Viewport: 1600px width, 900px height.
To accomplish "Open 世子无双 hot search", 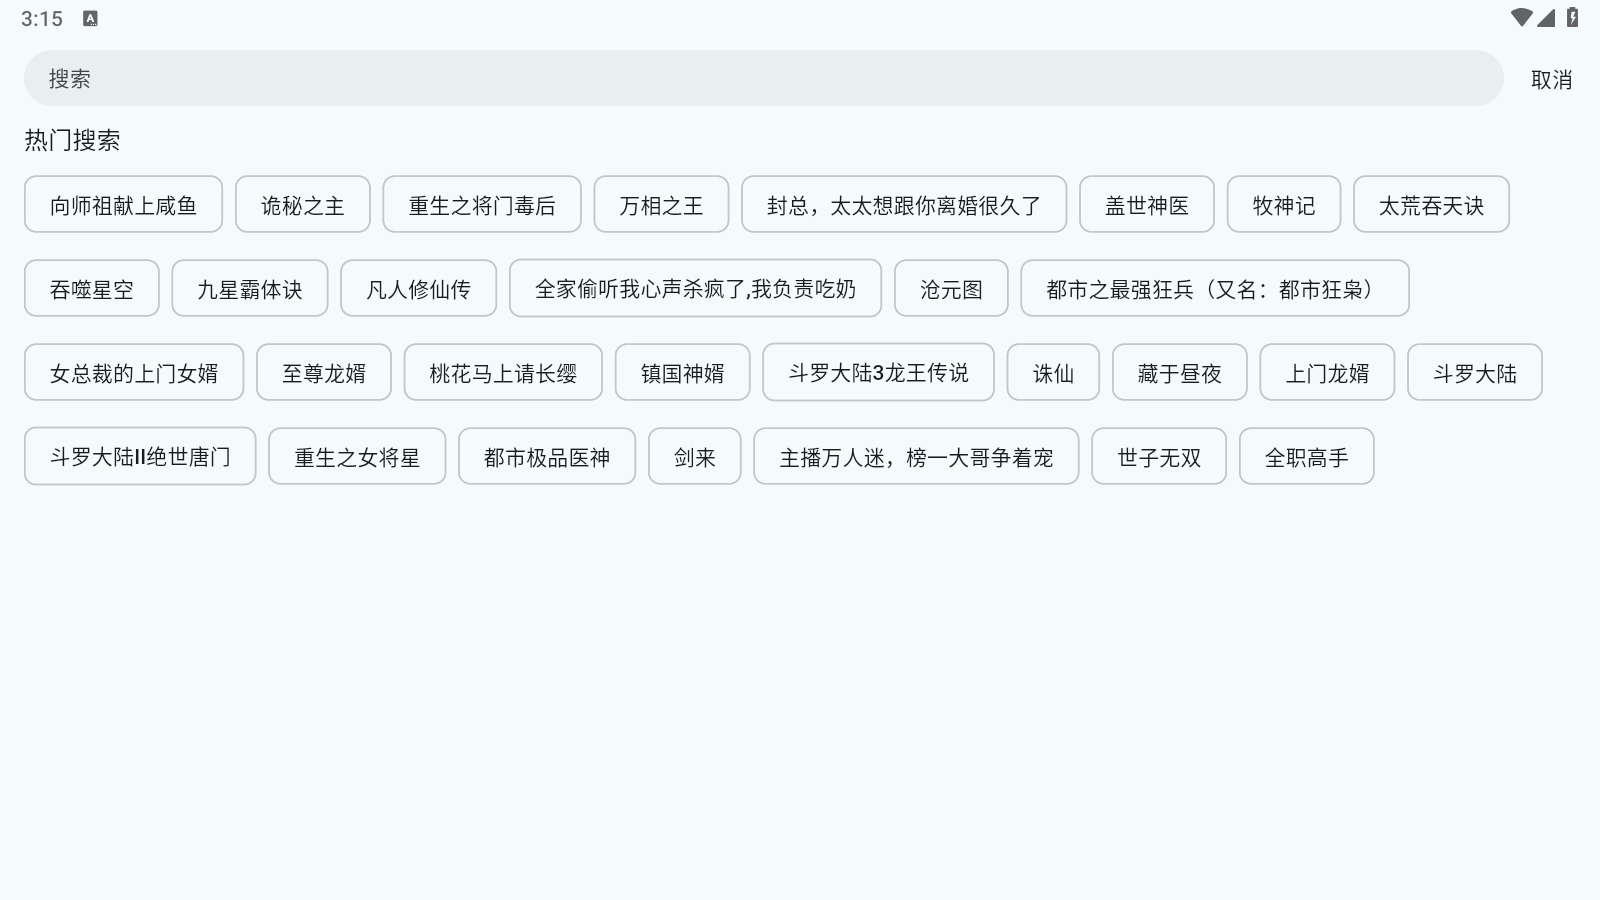I will [1158, 456].
